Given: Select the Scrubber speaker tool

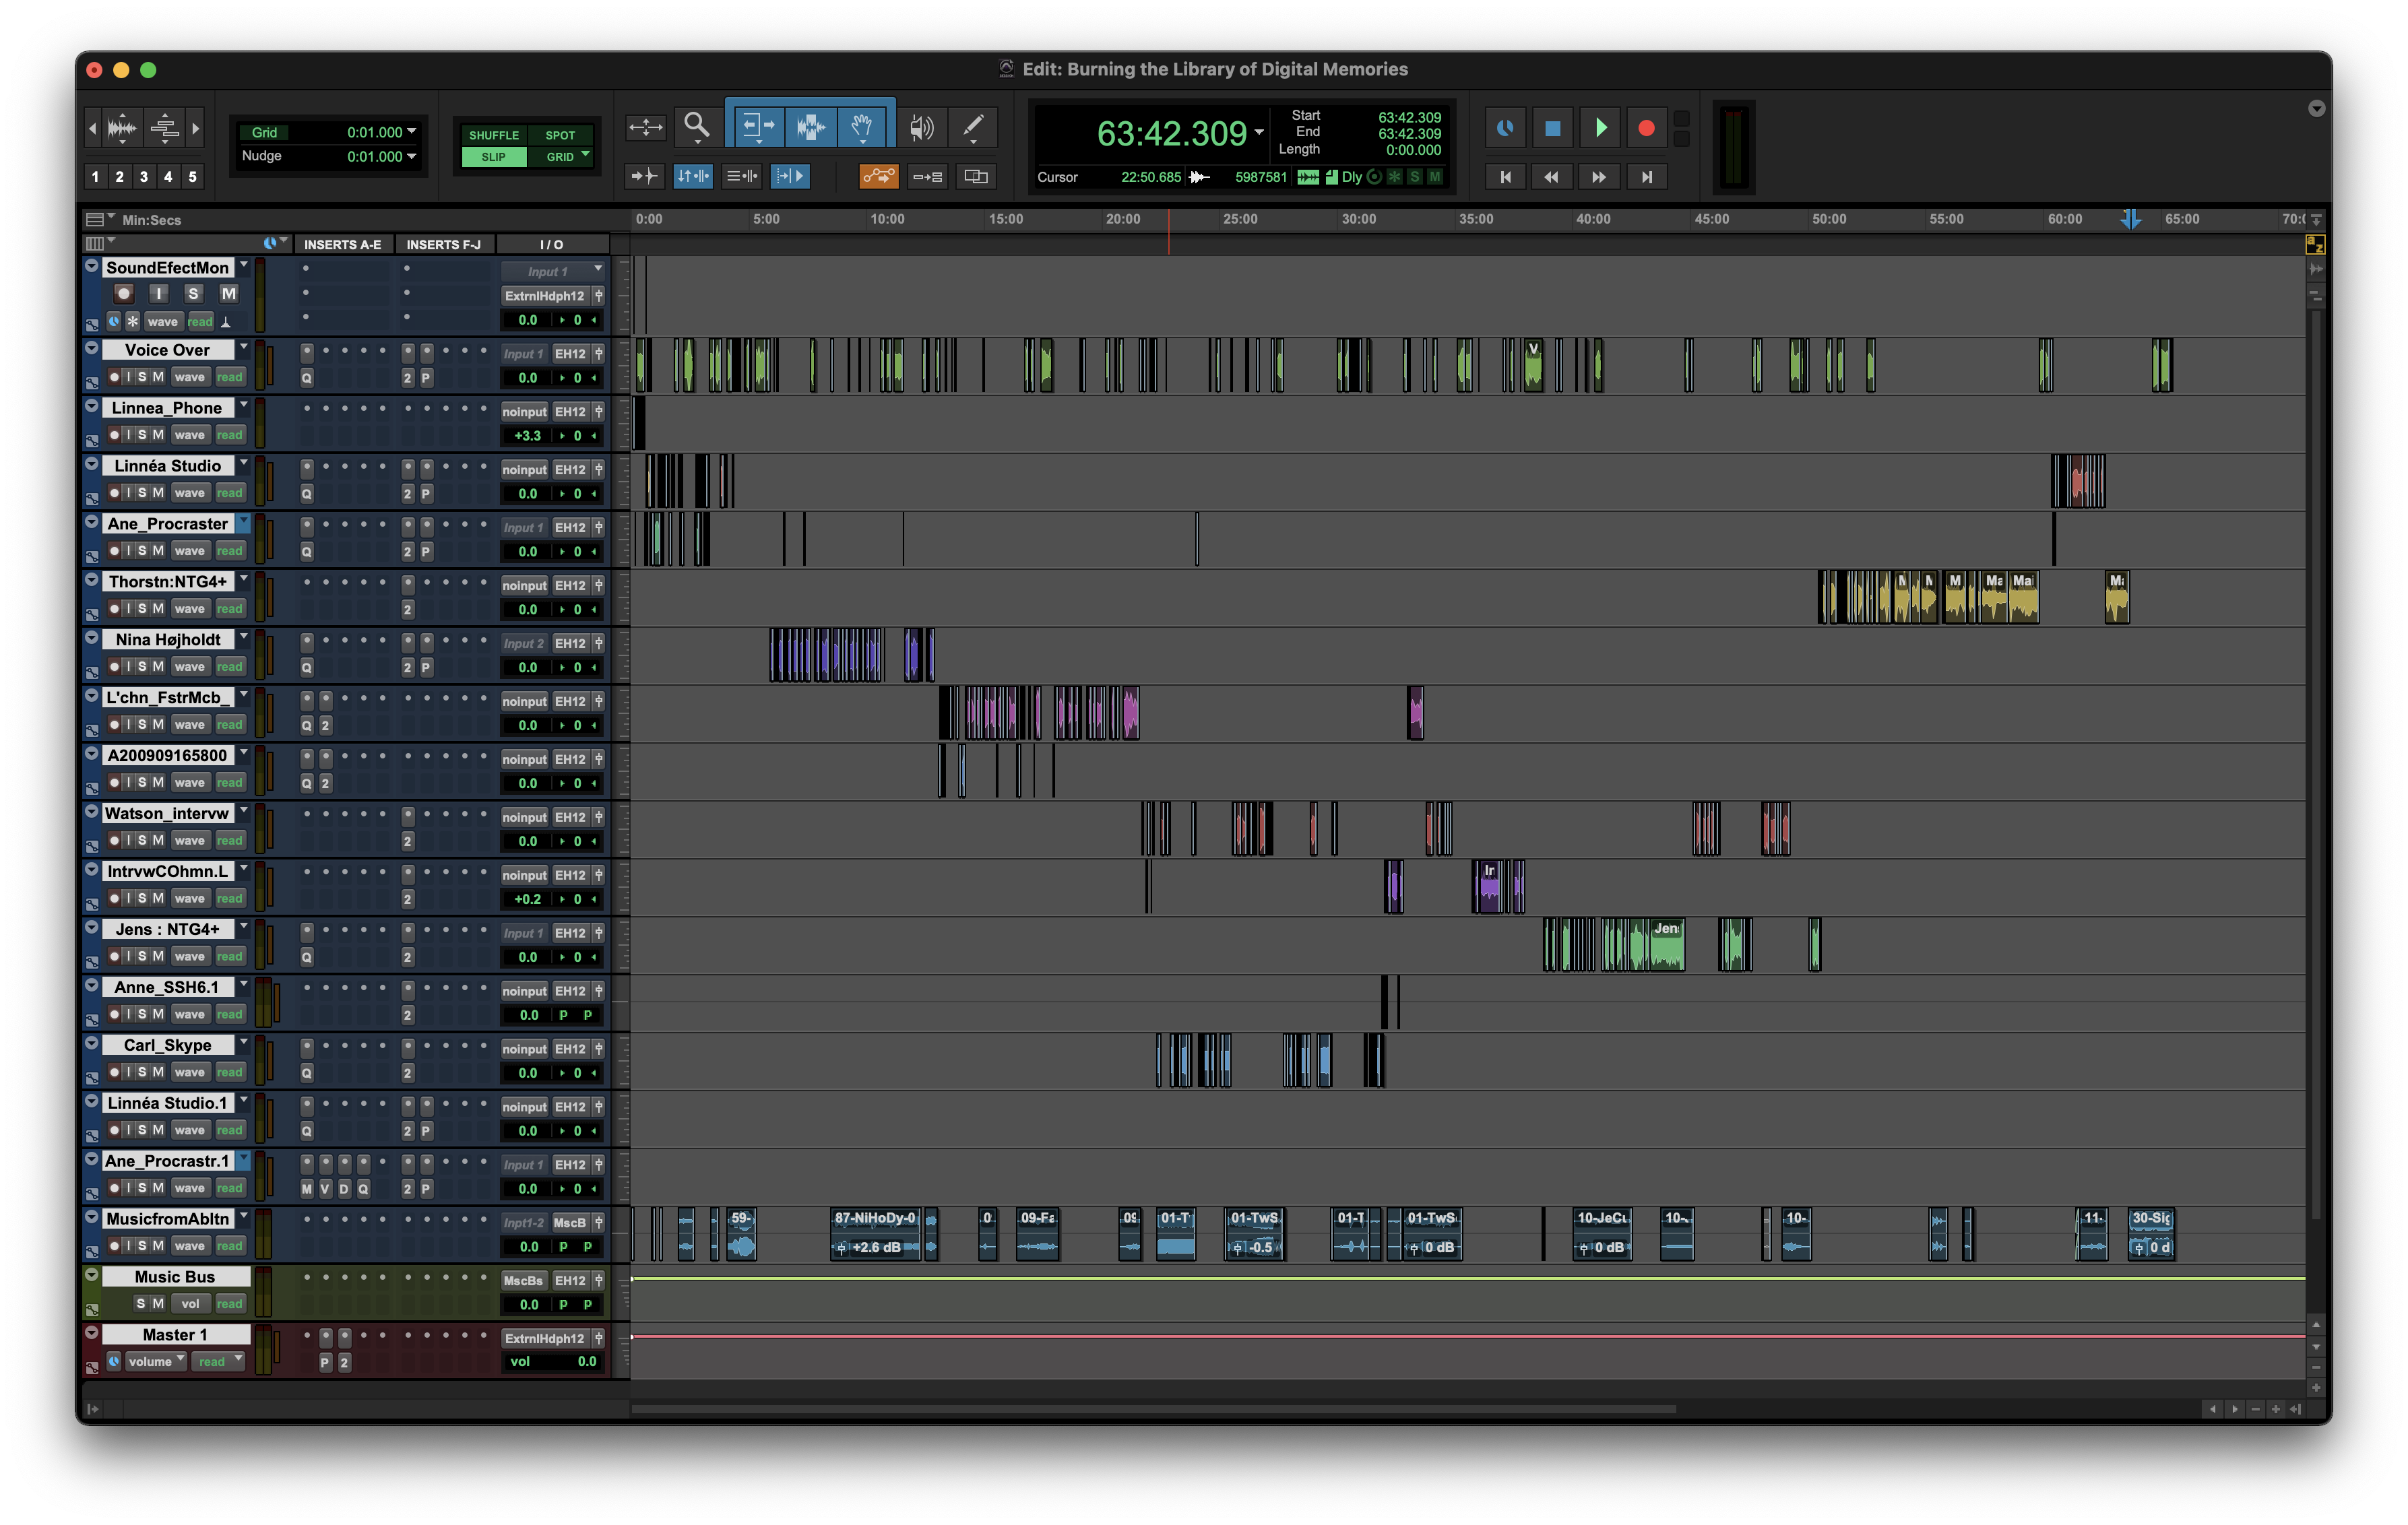Looking at the screenshot, I should (x=921, y=126).
